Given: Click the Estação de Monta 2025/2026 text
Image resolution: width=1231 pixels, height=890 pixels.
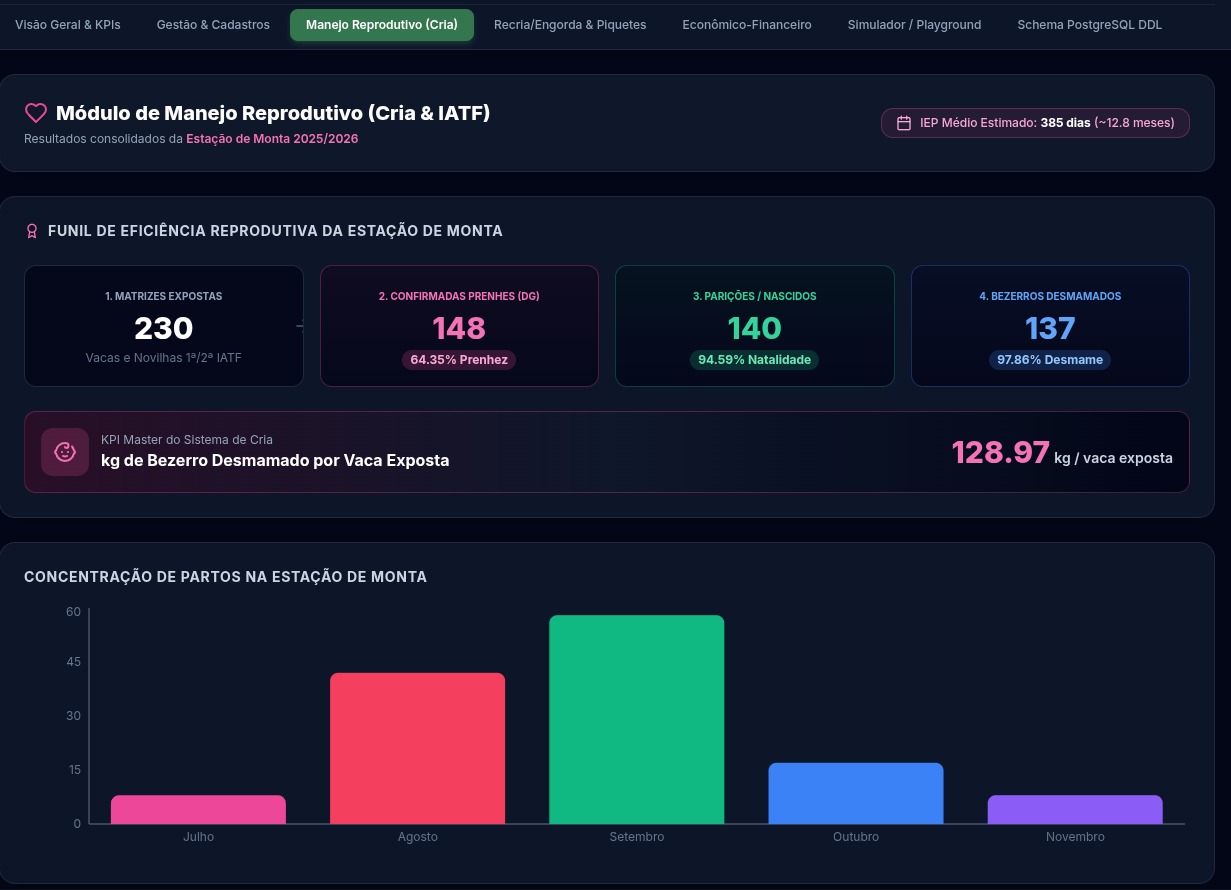Looking at the screenshot, I should coord(272,139).
